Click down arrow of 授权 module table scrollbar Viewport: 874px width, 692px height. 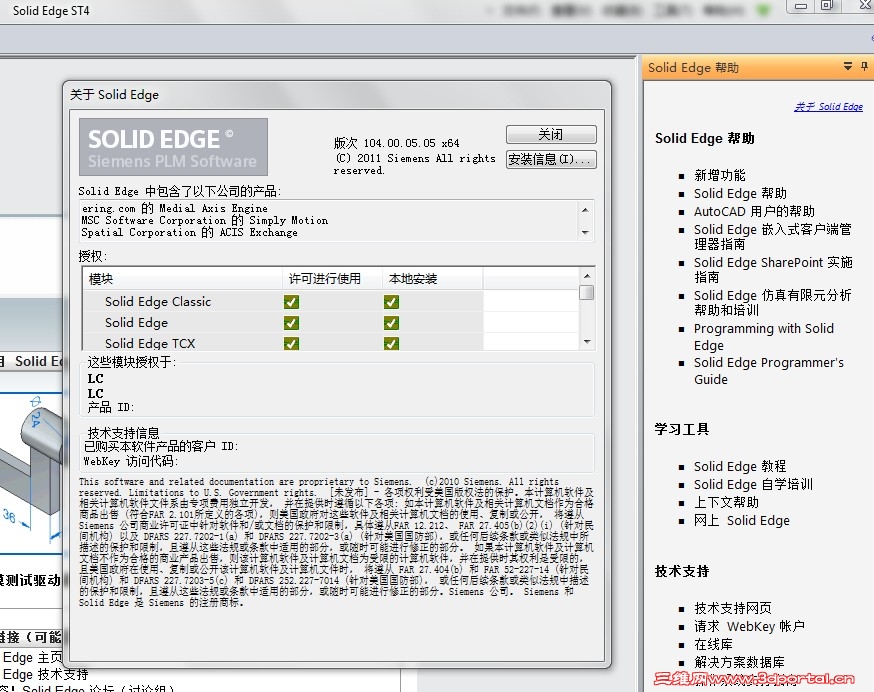pos(586,342)
